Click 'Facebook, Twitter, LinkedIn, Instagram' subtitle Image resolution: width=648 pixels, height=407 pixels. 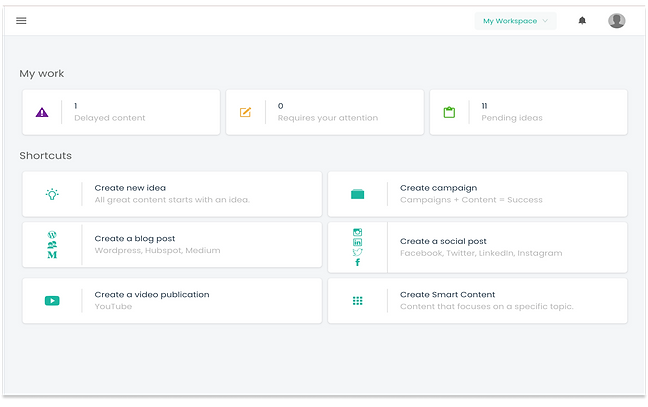click(x=481, y=253)
